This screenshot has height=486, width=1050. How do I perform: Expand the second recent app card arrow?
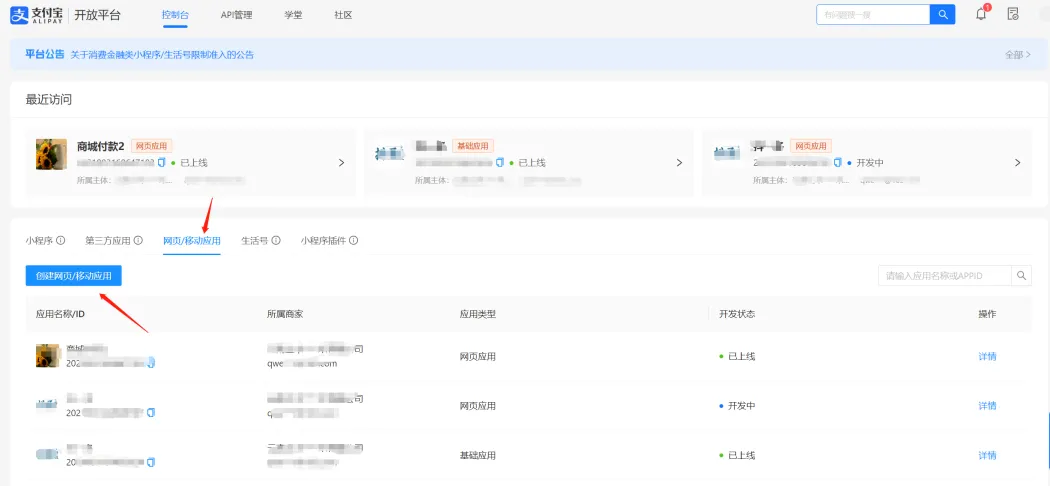pyautogui.click(x=679, y=162)
